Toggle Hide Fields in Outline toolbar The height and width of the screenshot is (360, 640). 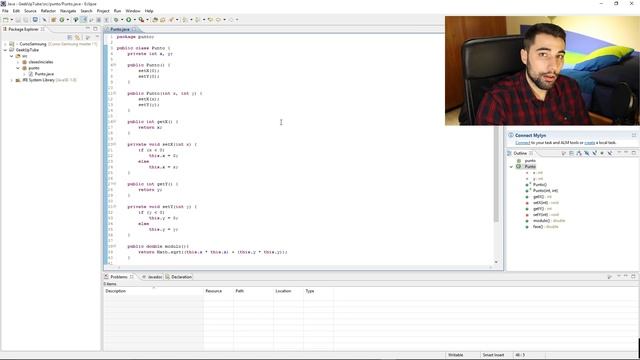coord(587,153)
